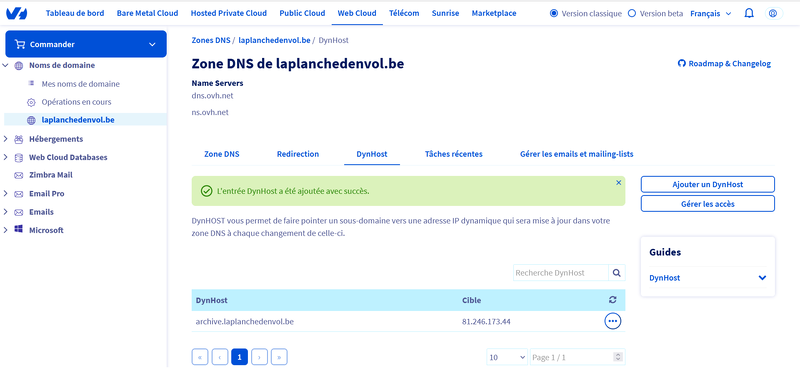Refresh the DynHost table with reload icon
The width and height of the screenshot is (800, 381).
point(613,300)
